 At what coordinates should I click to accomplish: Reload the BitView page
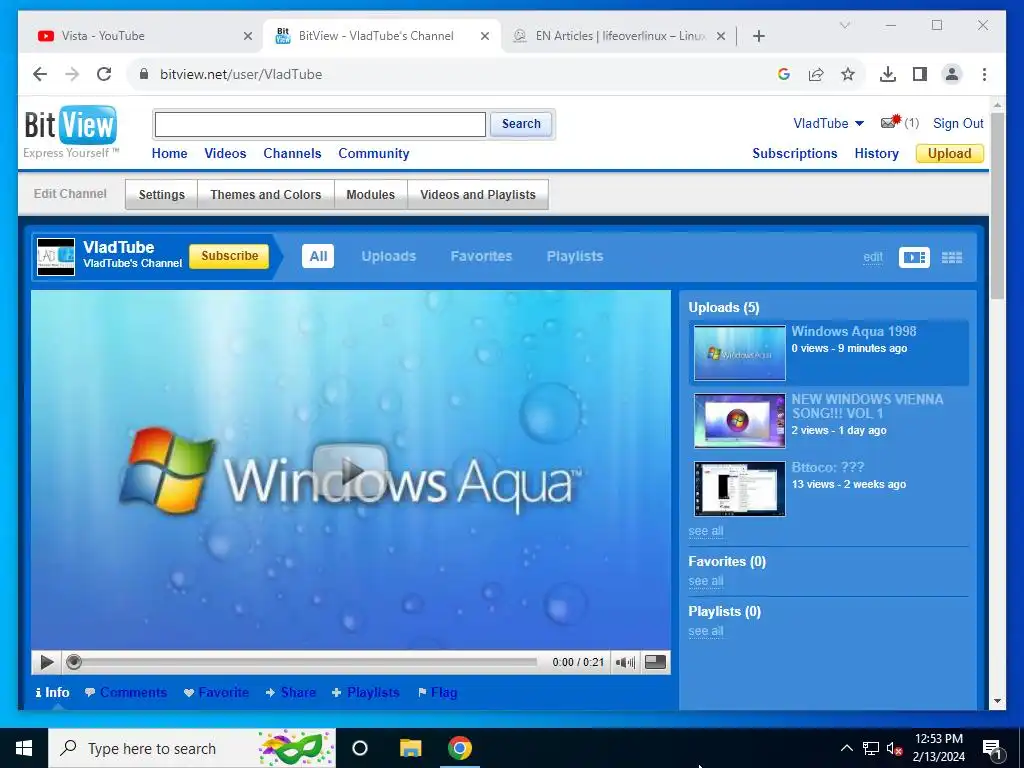[x=104, y=74]
